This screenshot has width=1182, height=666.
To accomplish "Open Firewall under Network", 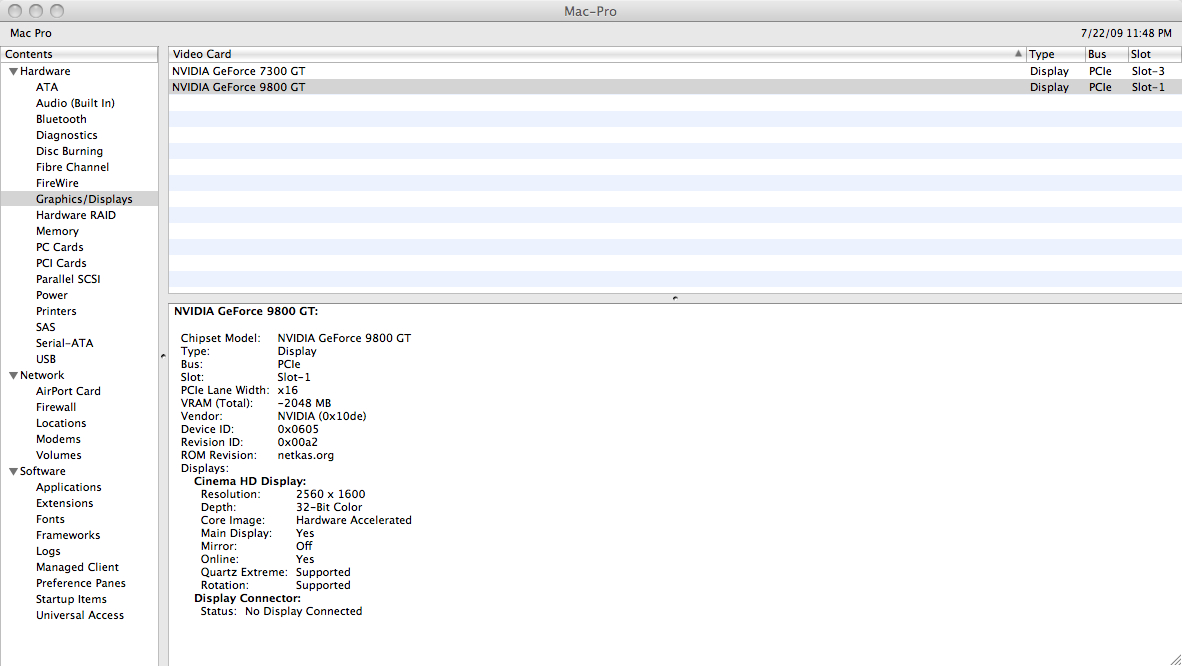I will [x=57, y=407].
